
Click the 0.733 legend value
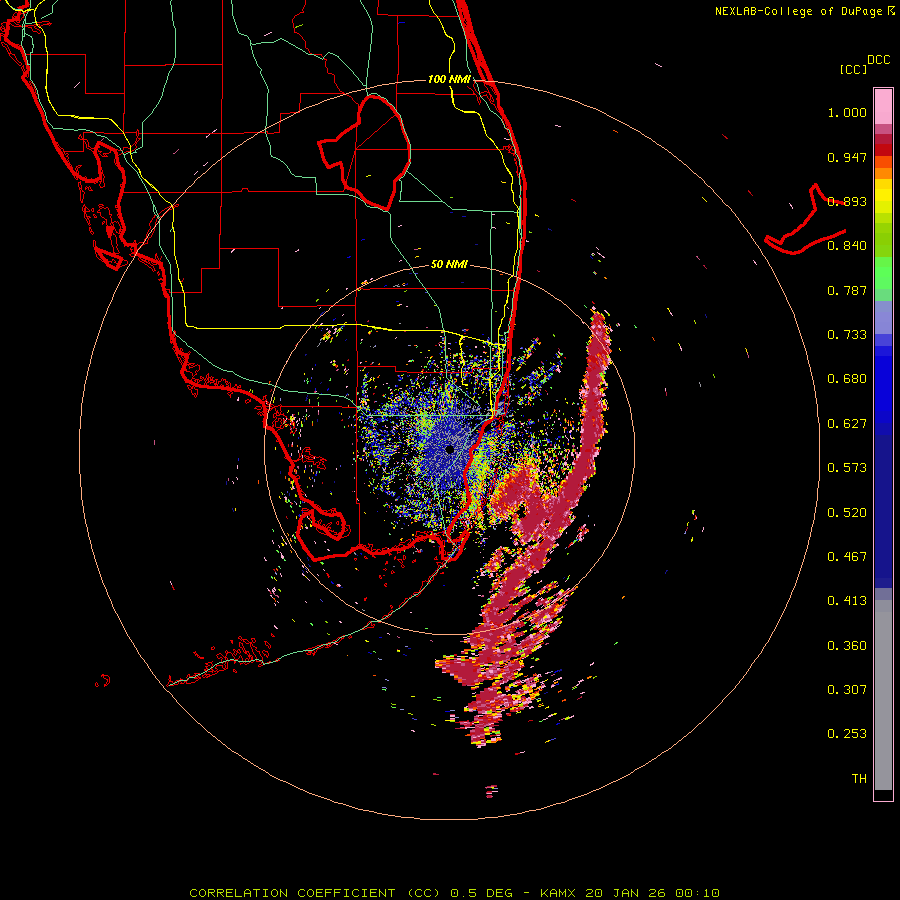point(847,335)
